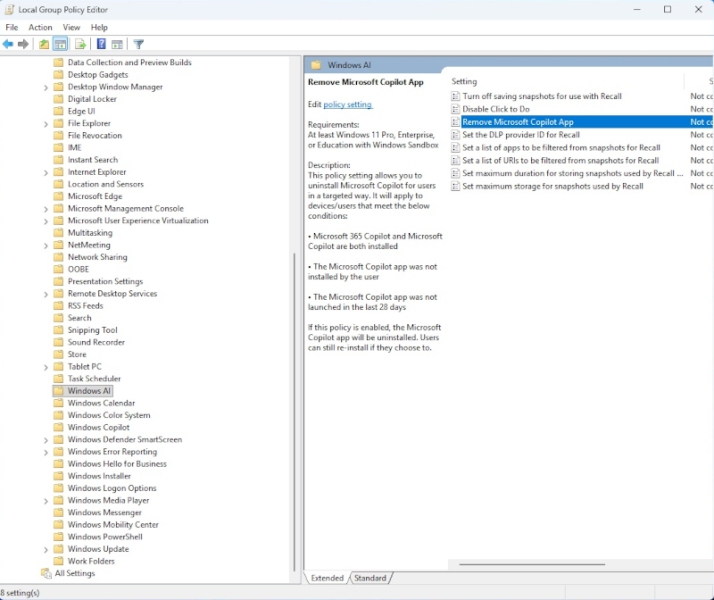Expand the Desktop Window Manager node
The height and width of the screenshot is (600, 714).
tap(46, 87)
